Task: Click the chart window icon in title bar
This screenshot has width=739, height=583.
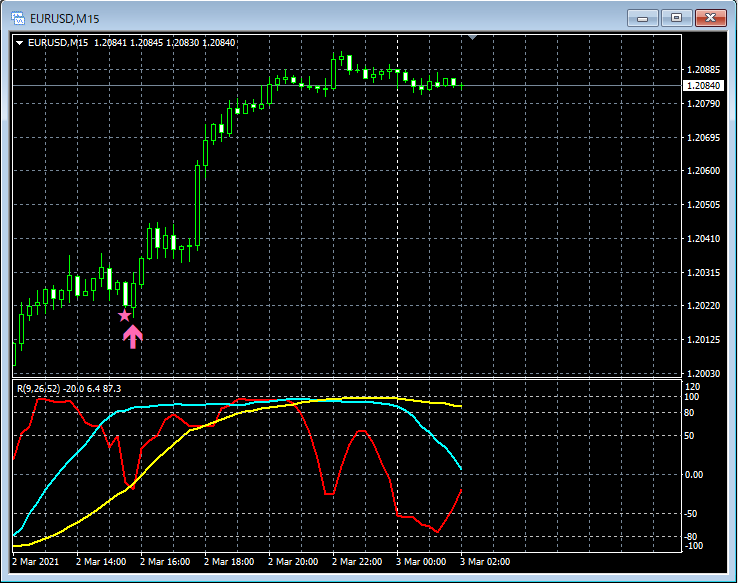Action: click(18, 18)
